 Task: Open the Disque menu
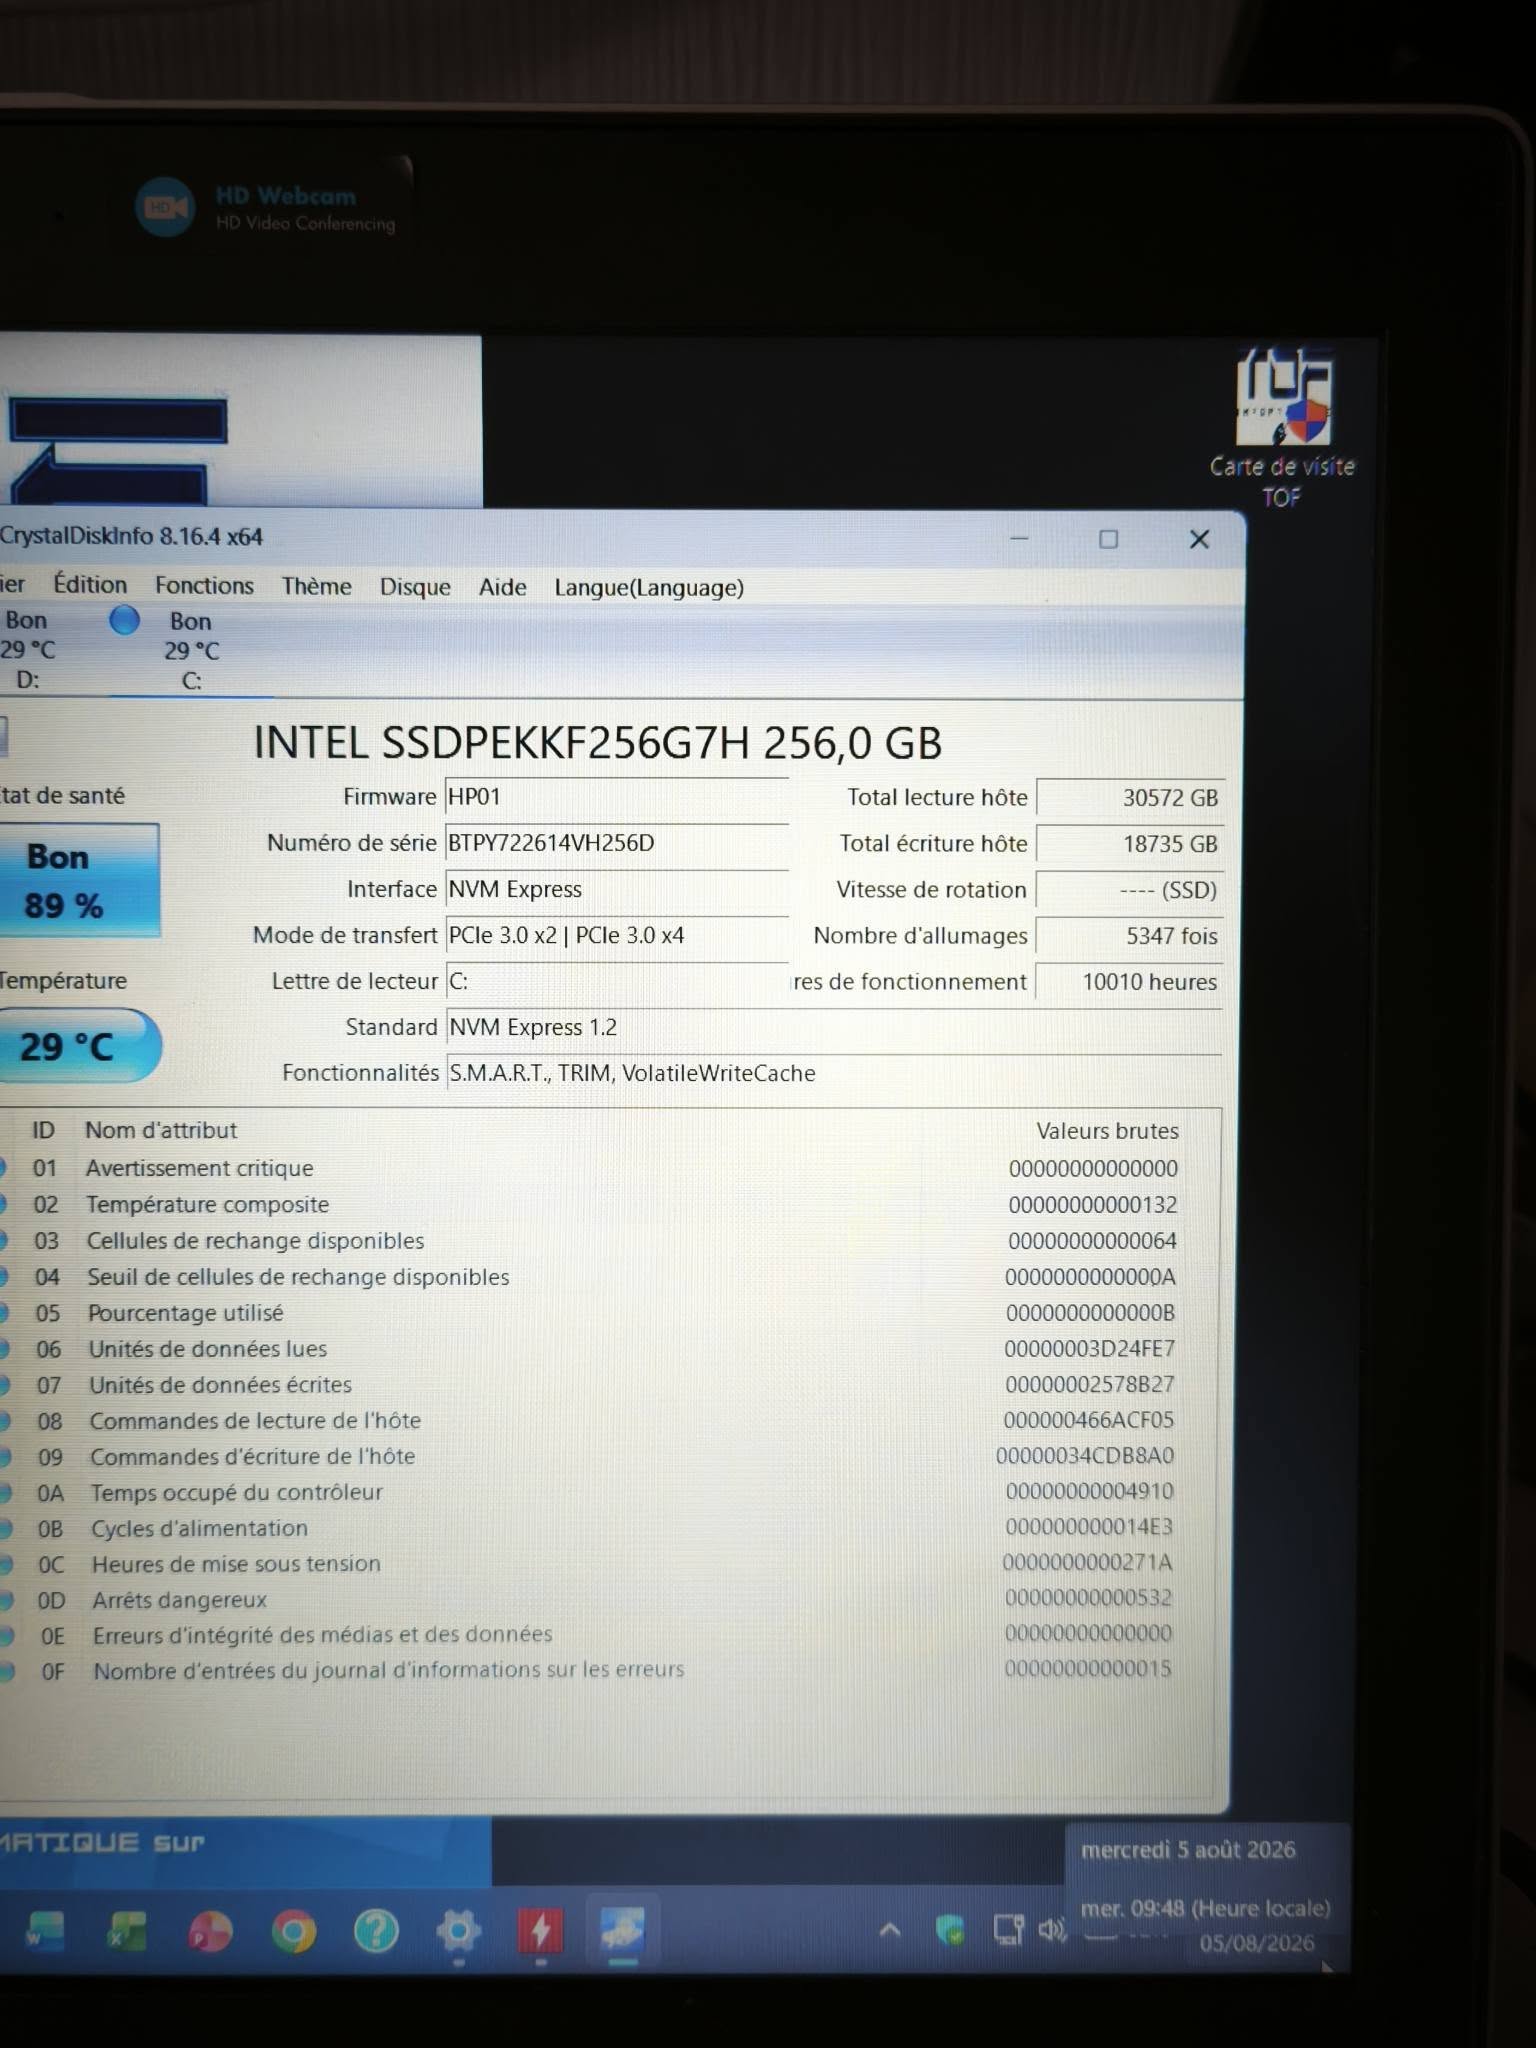point(415,587)
